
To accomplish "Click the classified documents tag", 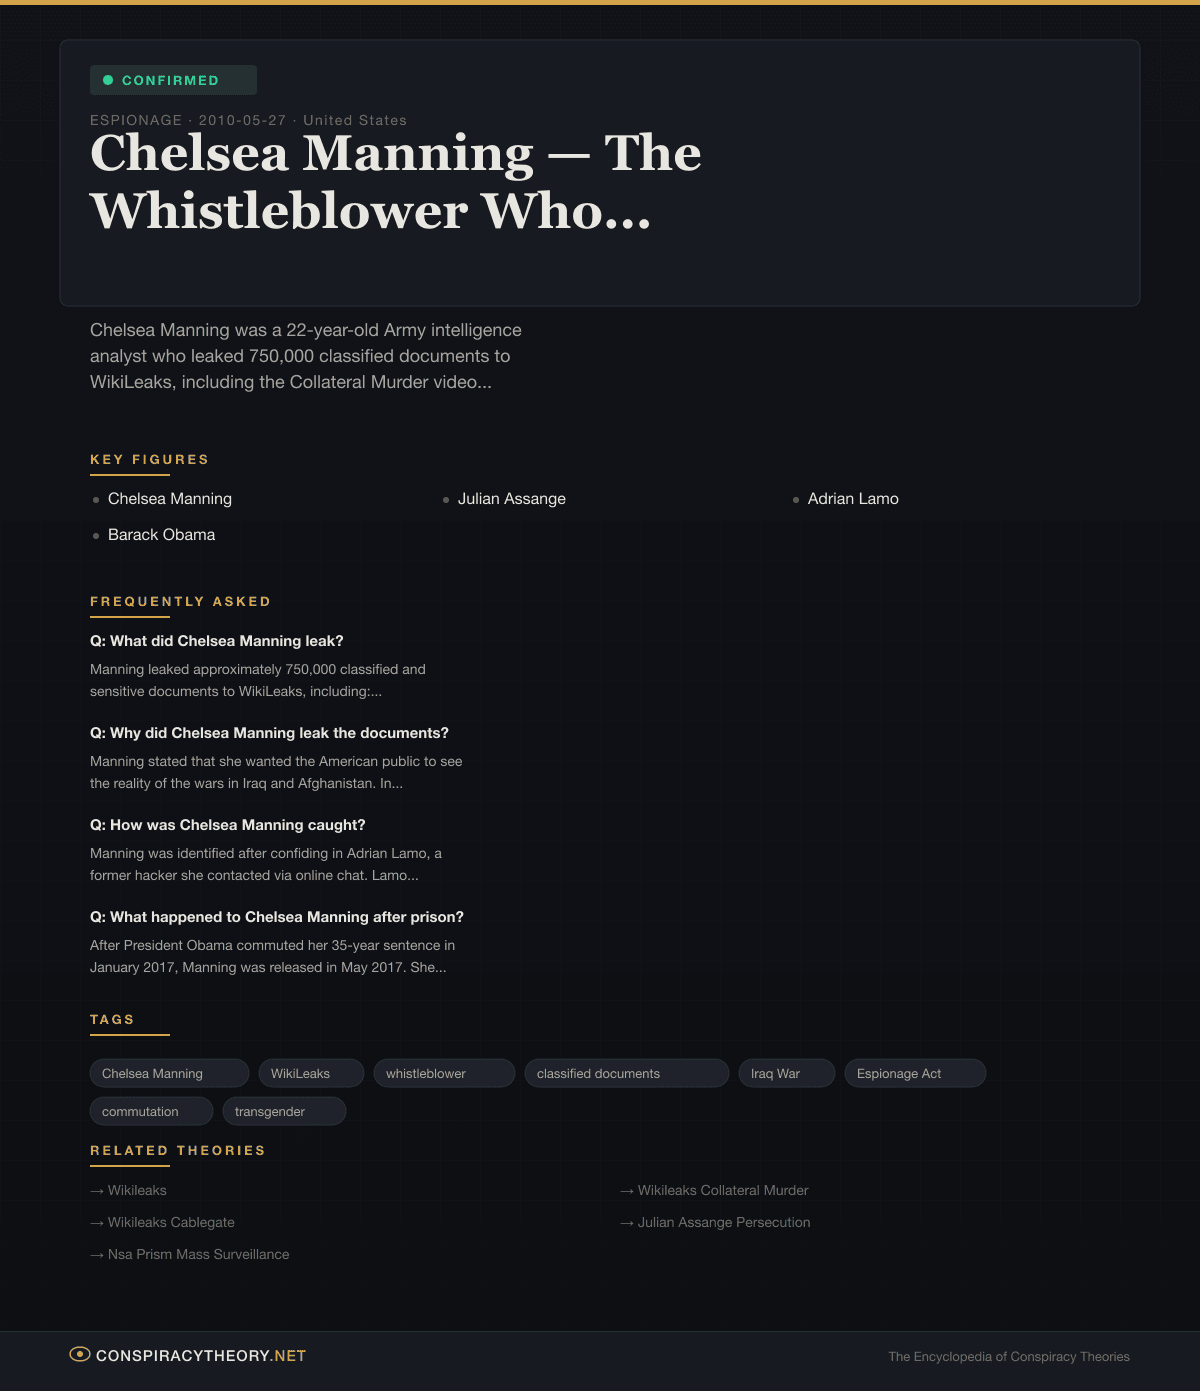I will (x=626, y=1073).
